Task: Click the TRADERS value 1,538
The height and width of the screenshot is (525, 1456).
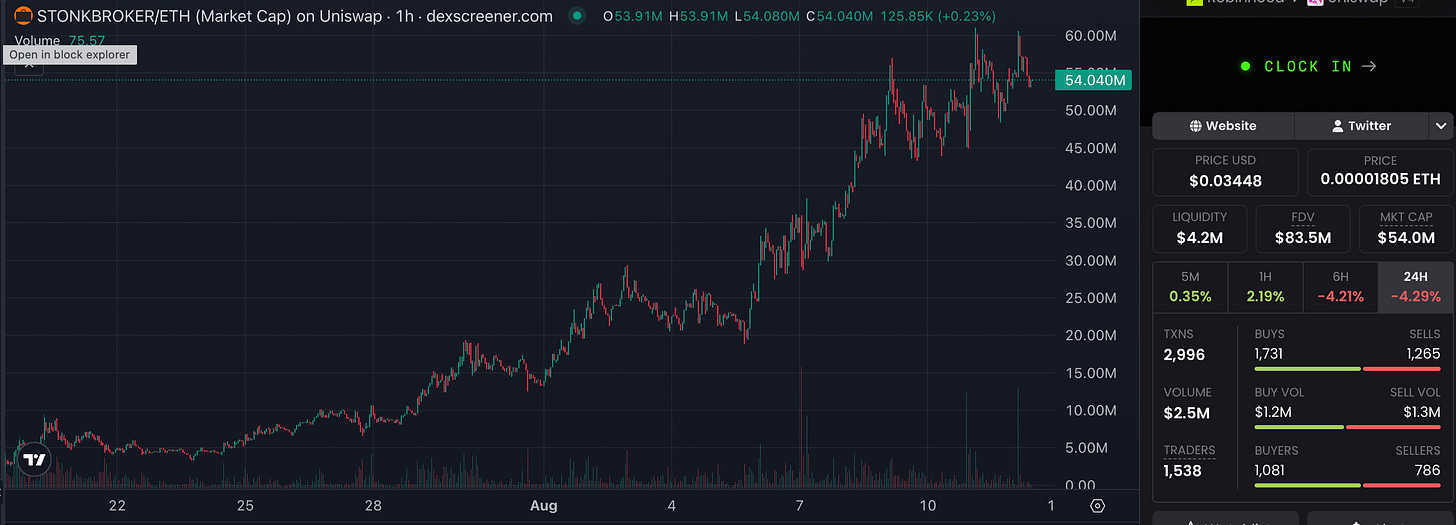Action: (x=1183, y=470)
